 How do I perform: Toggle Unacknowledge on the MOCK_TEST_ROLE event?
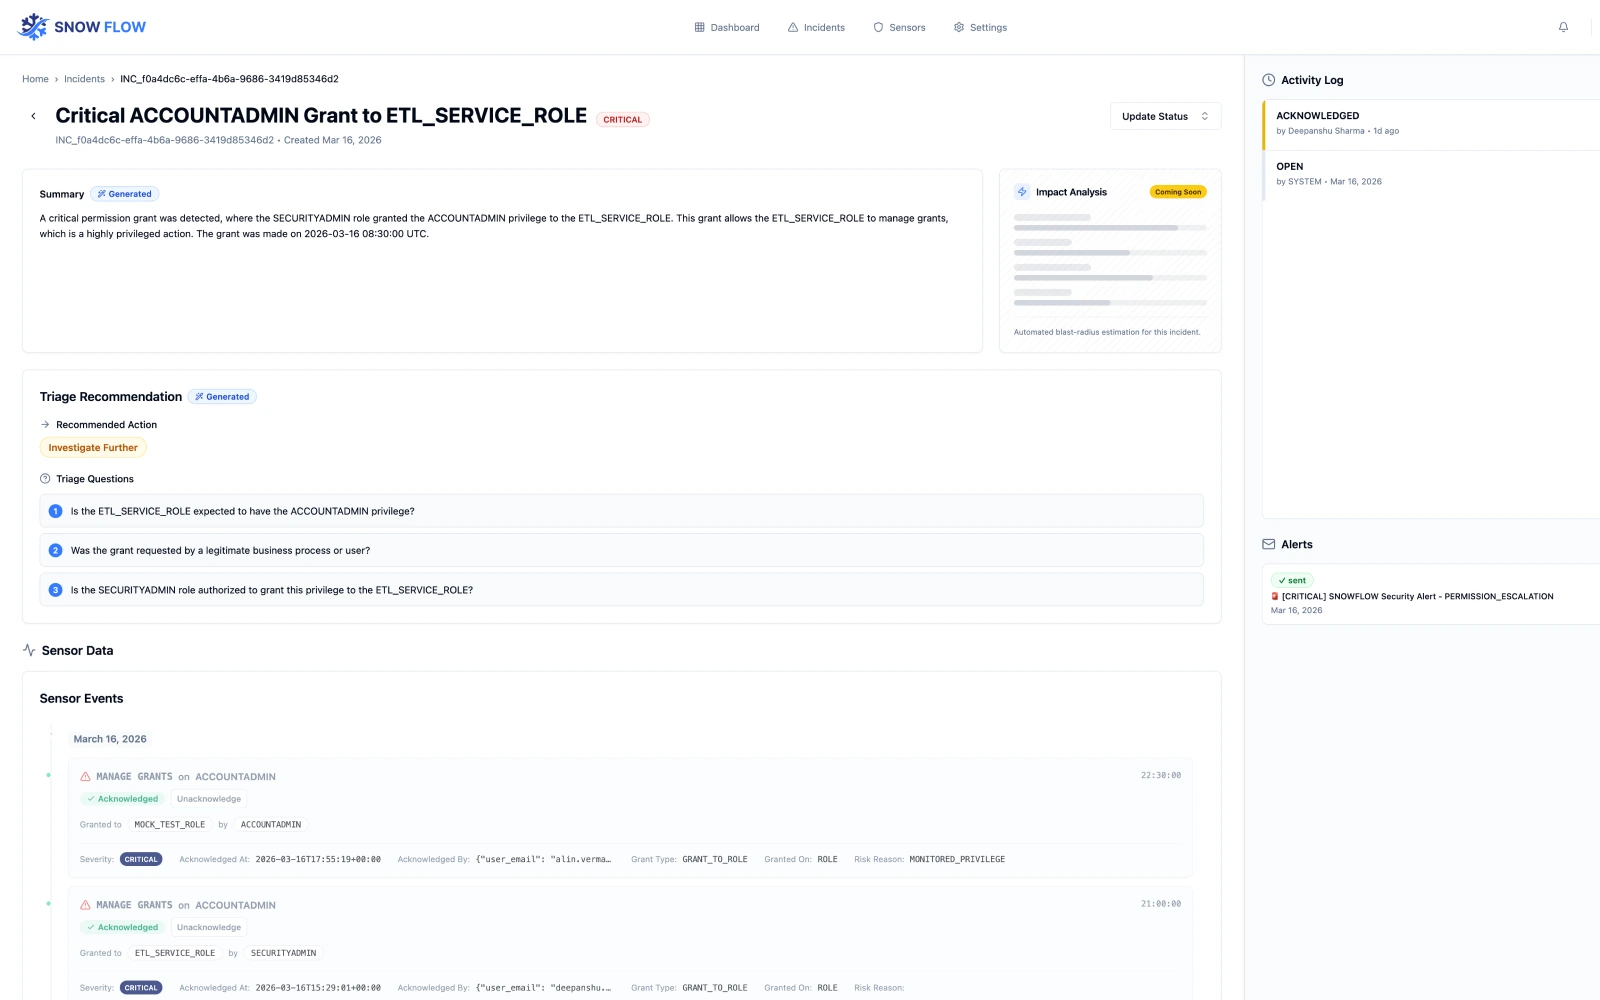(x=209, y=799)
